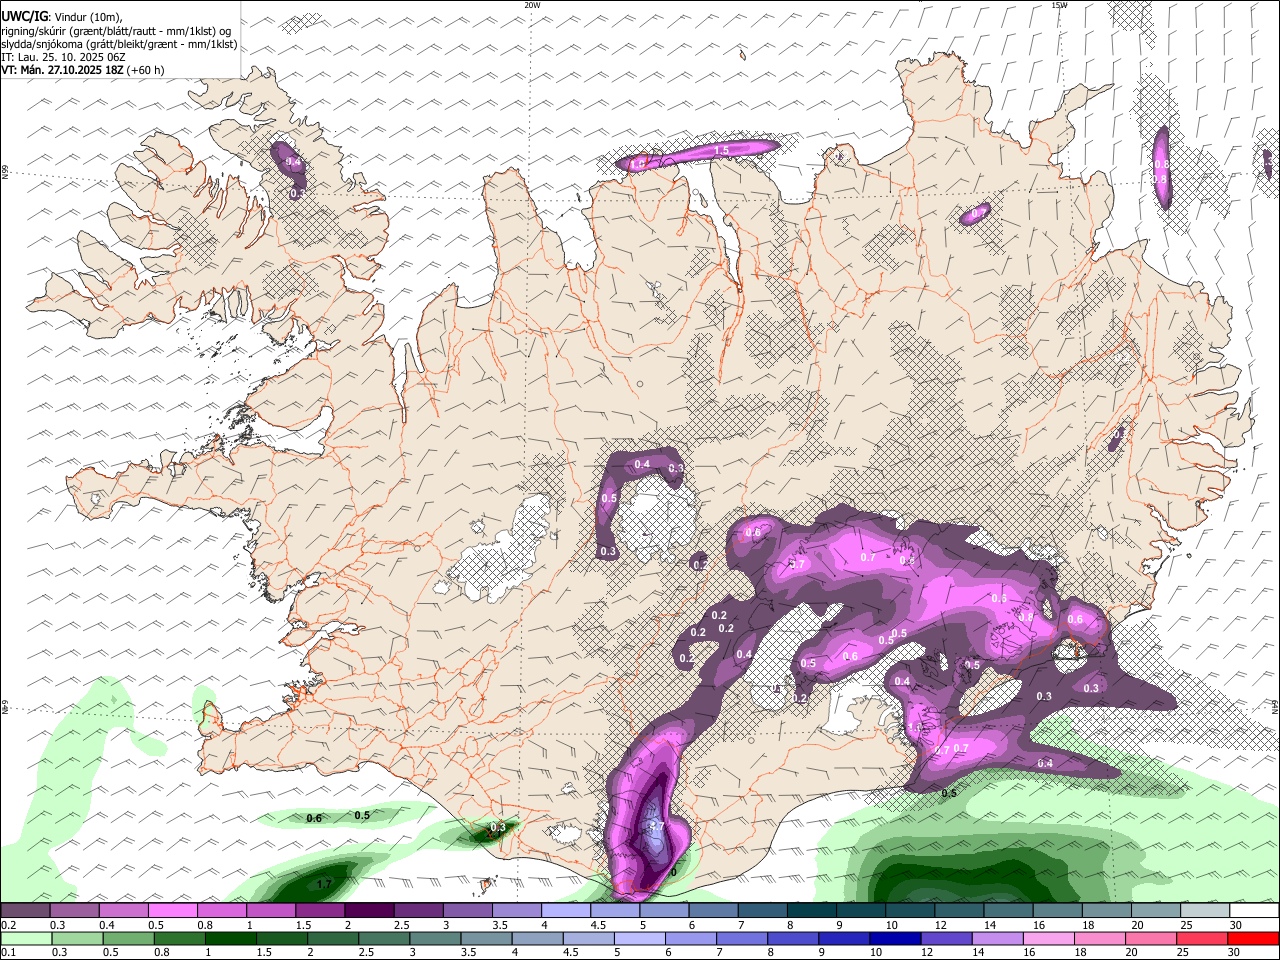Click the '(+60 h)' forecast offset text

(146, 70)
